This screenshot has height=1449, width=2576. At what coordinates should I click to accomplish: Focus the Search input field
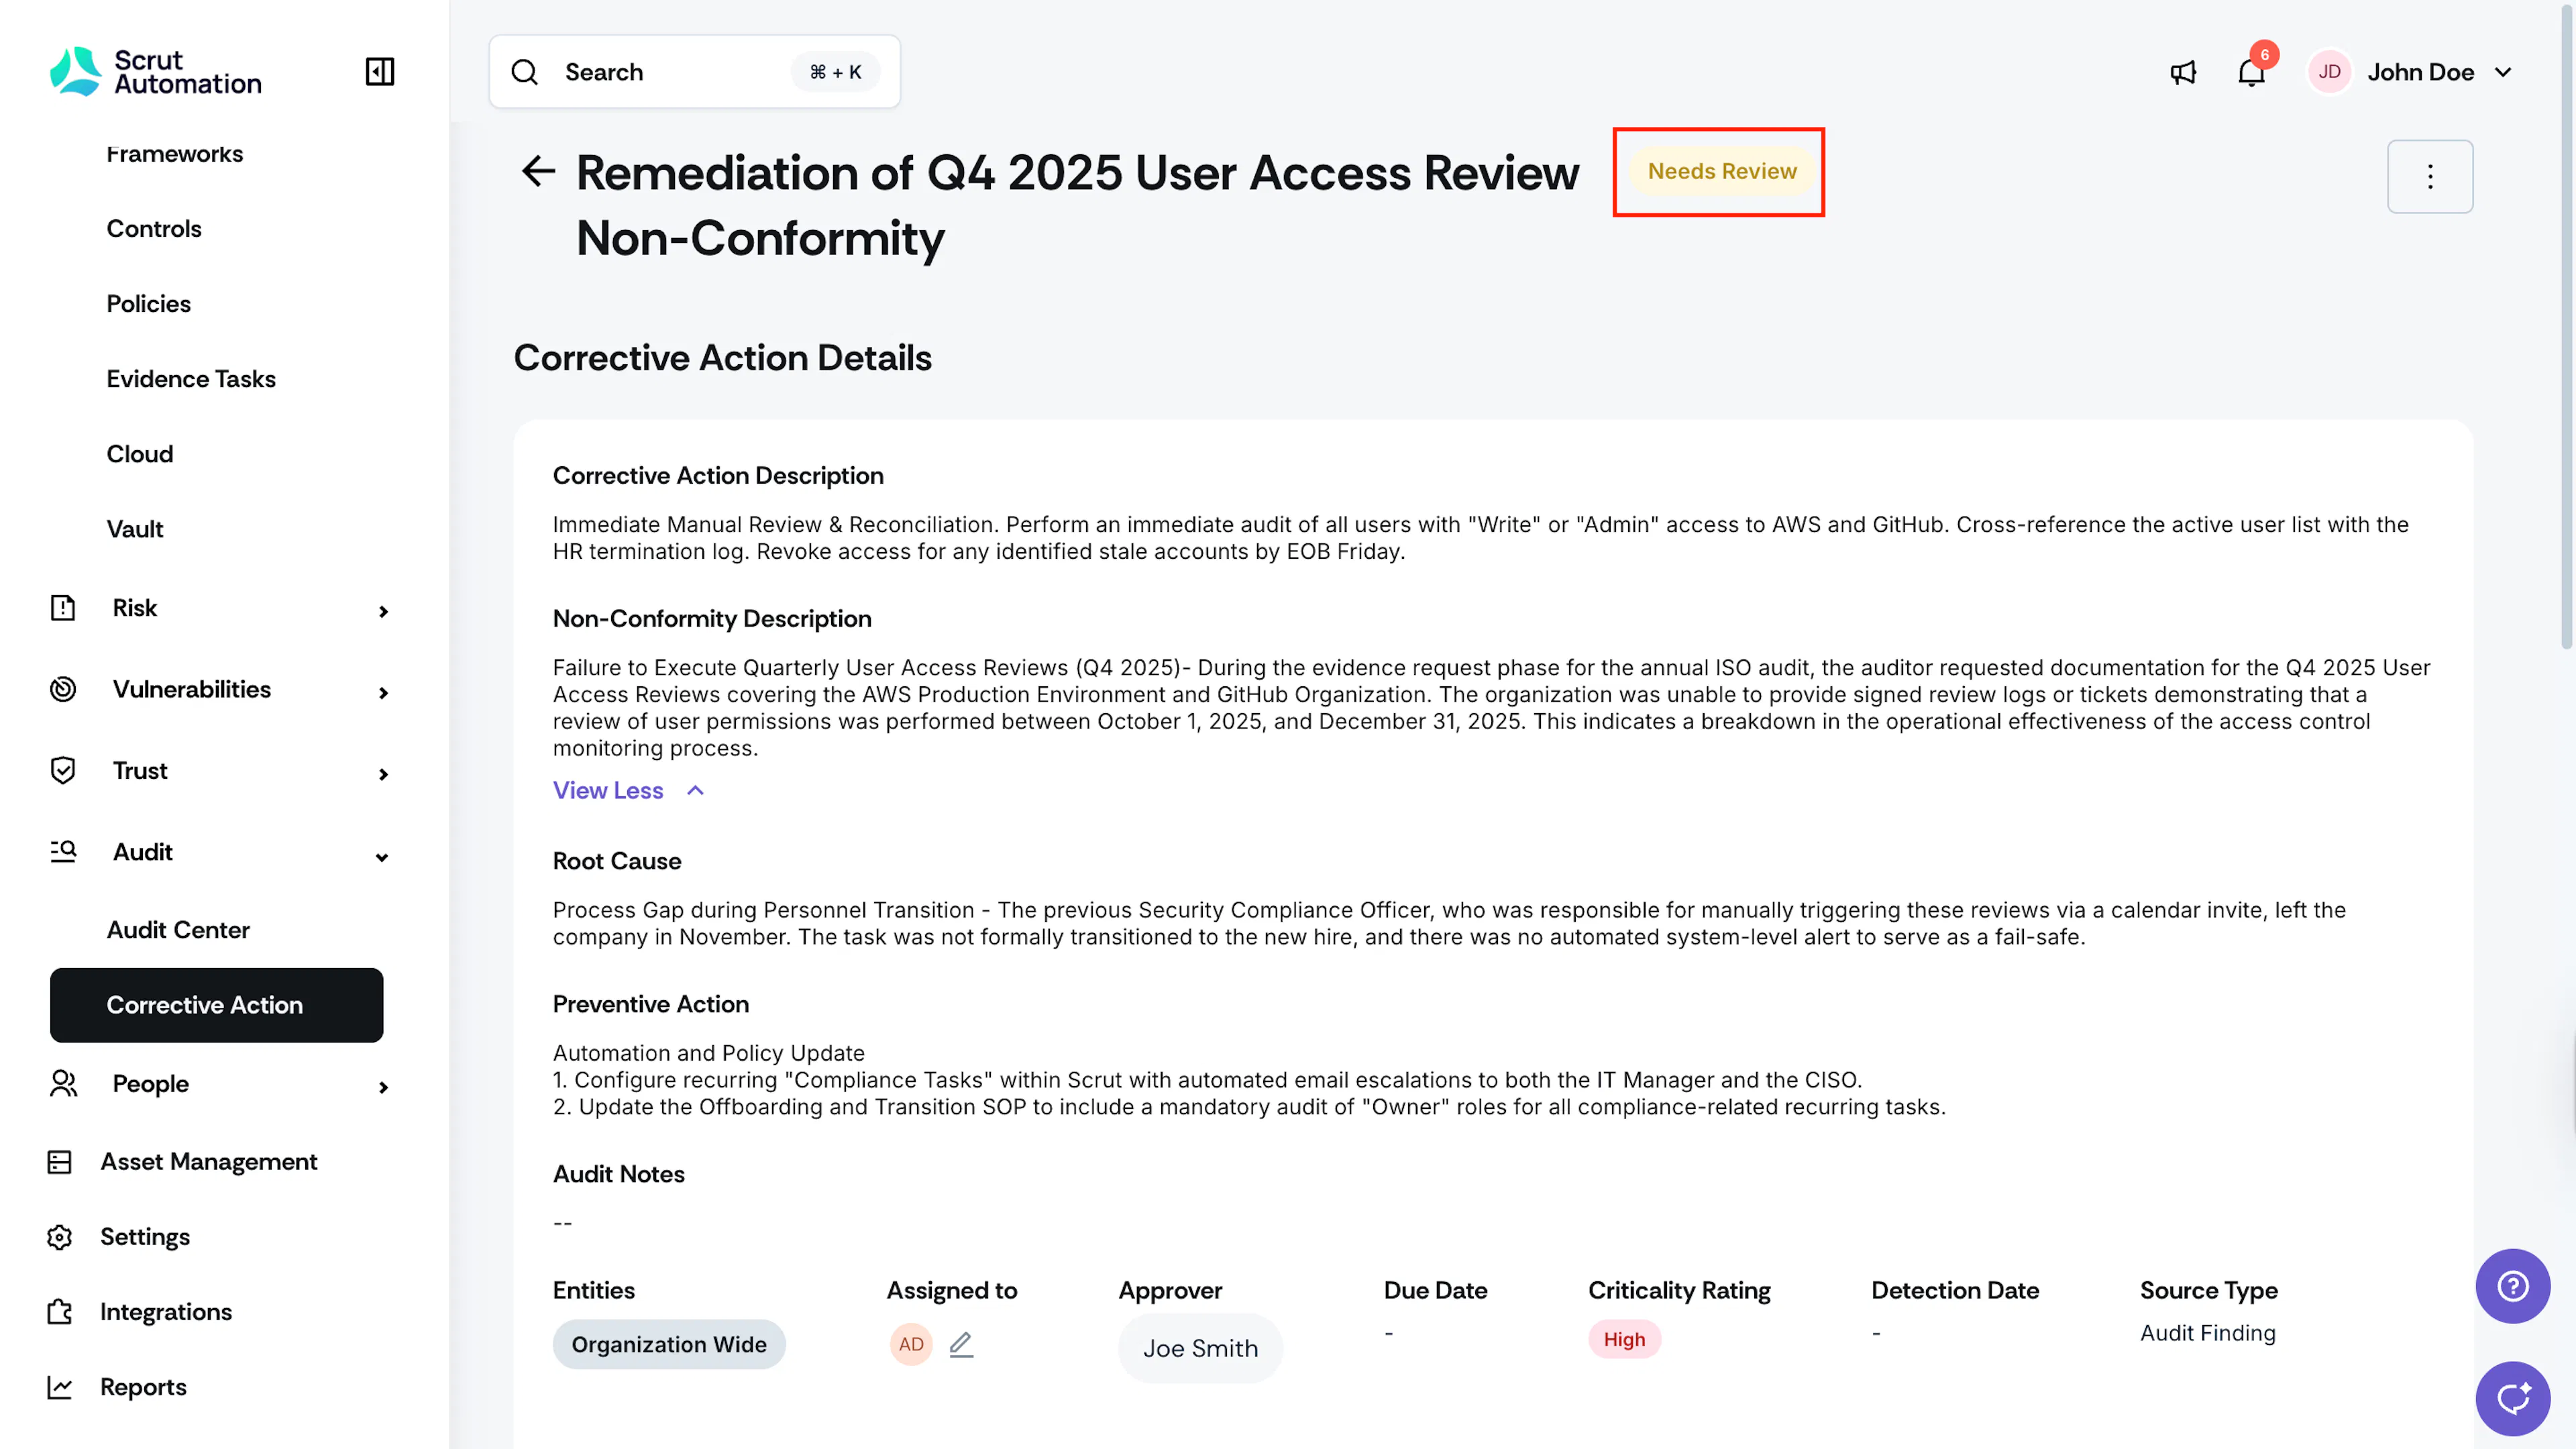tap(694, 72)
